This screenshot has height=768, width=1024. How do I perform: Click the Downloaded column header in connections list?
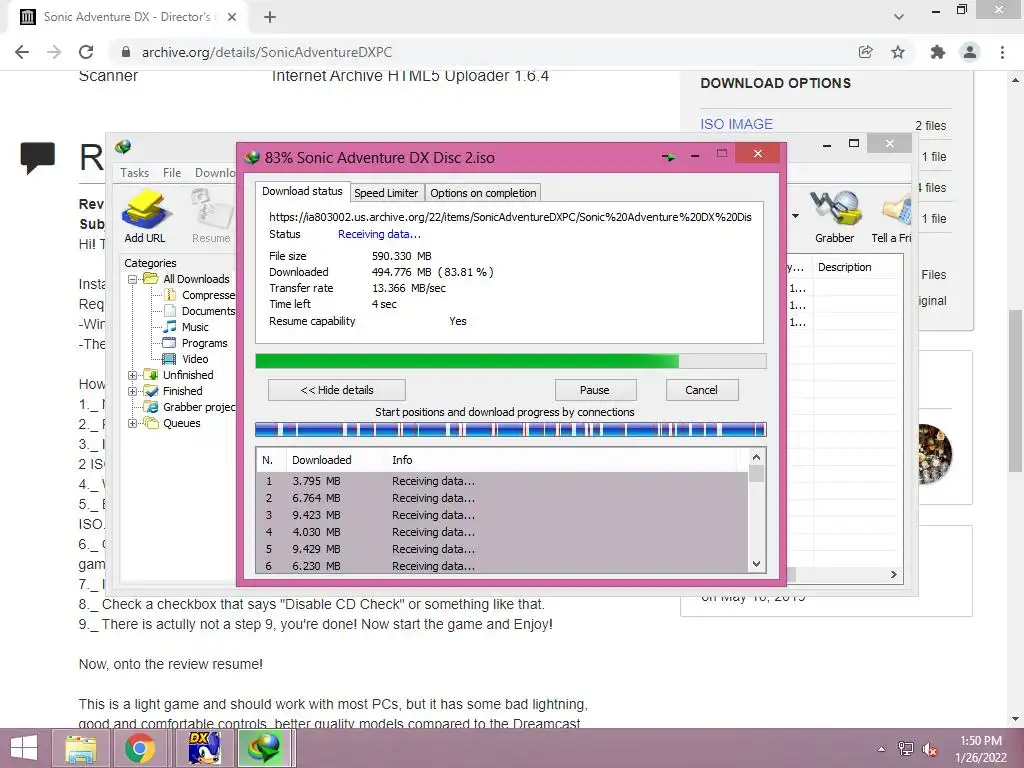[321, 460]
